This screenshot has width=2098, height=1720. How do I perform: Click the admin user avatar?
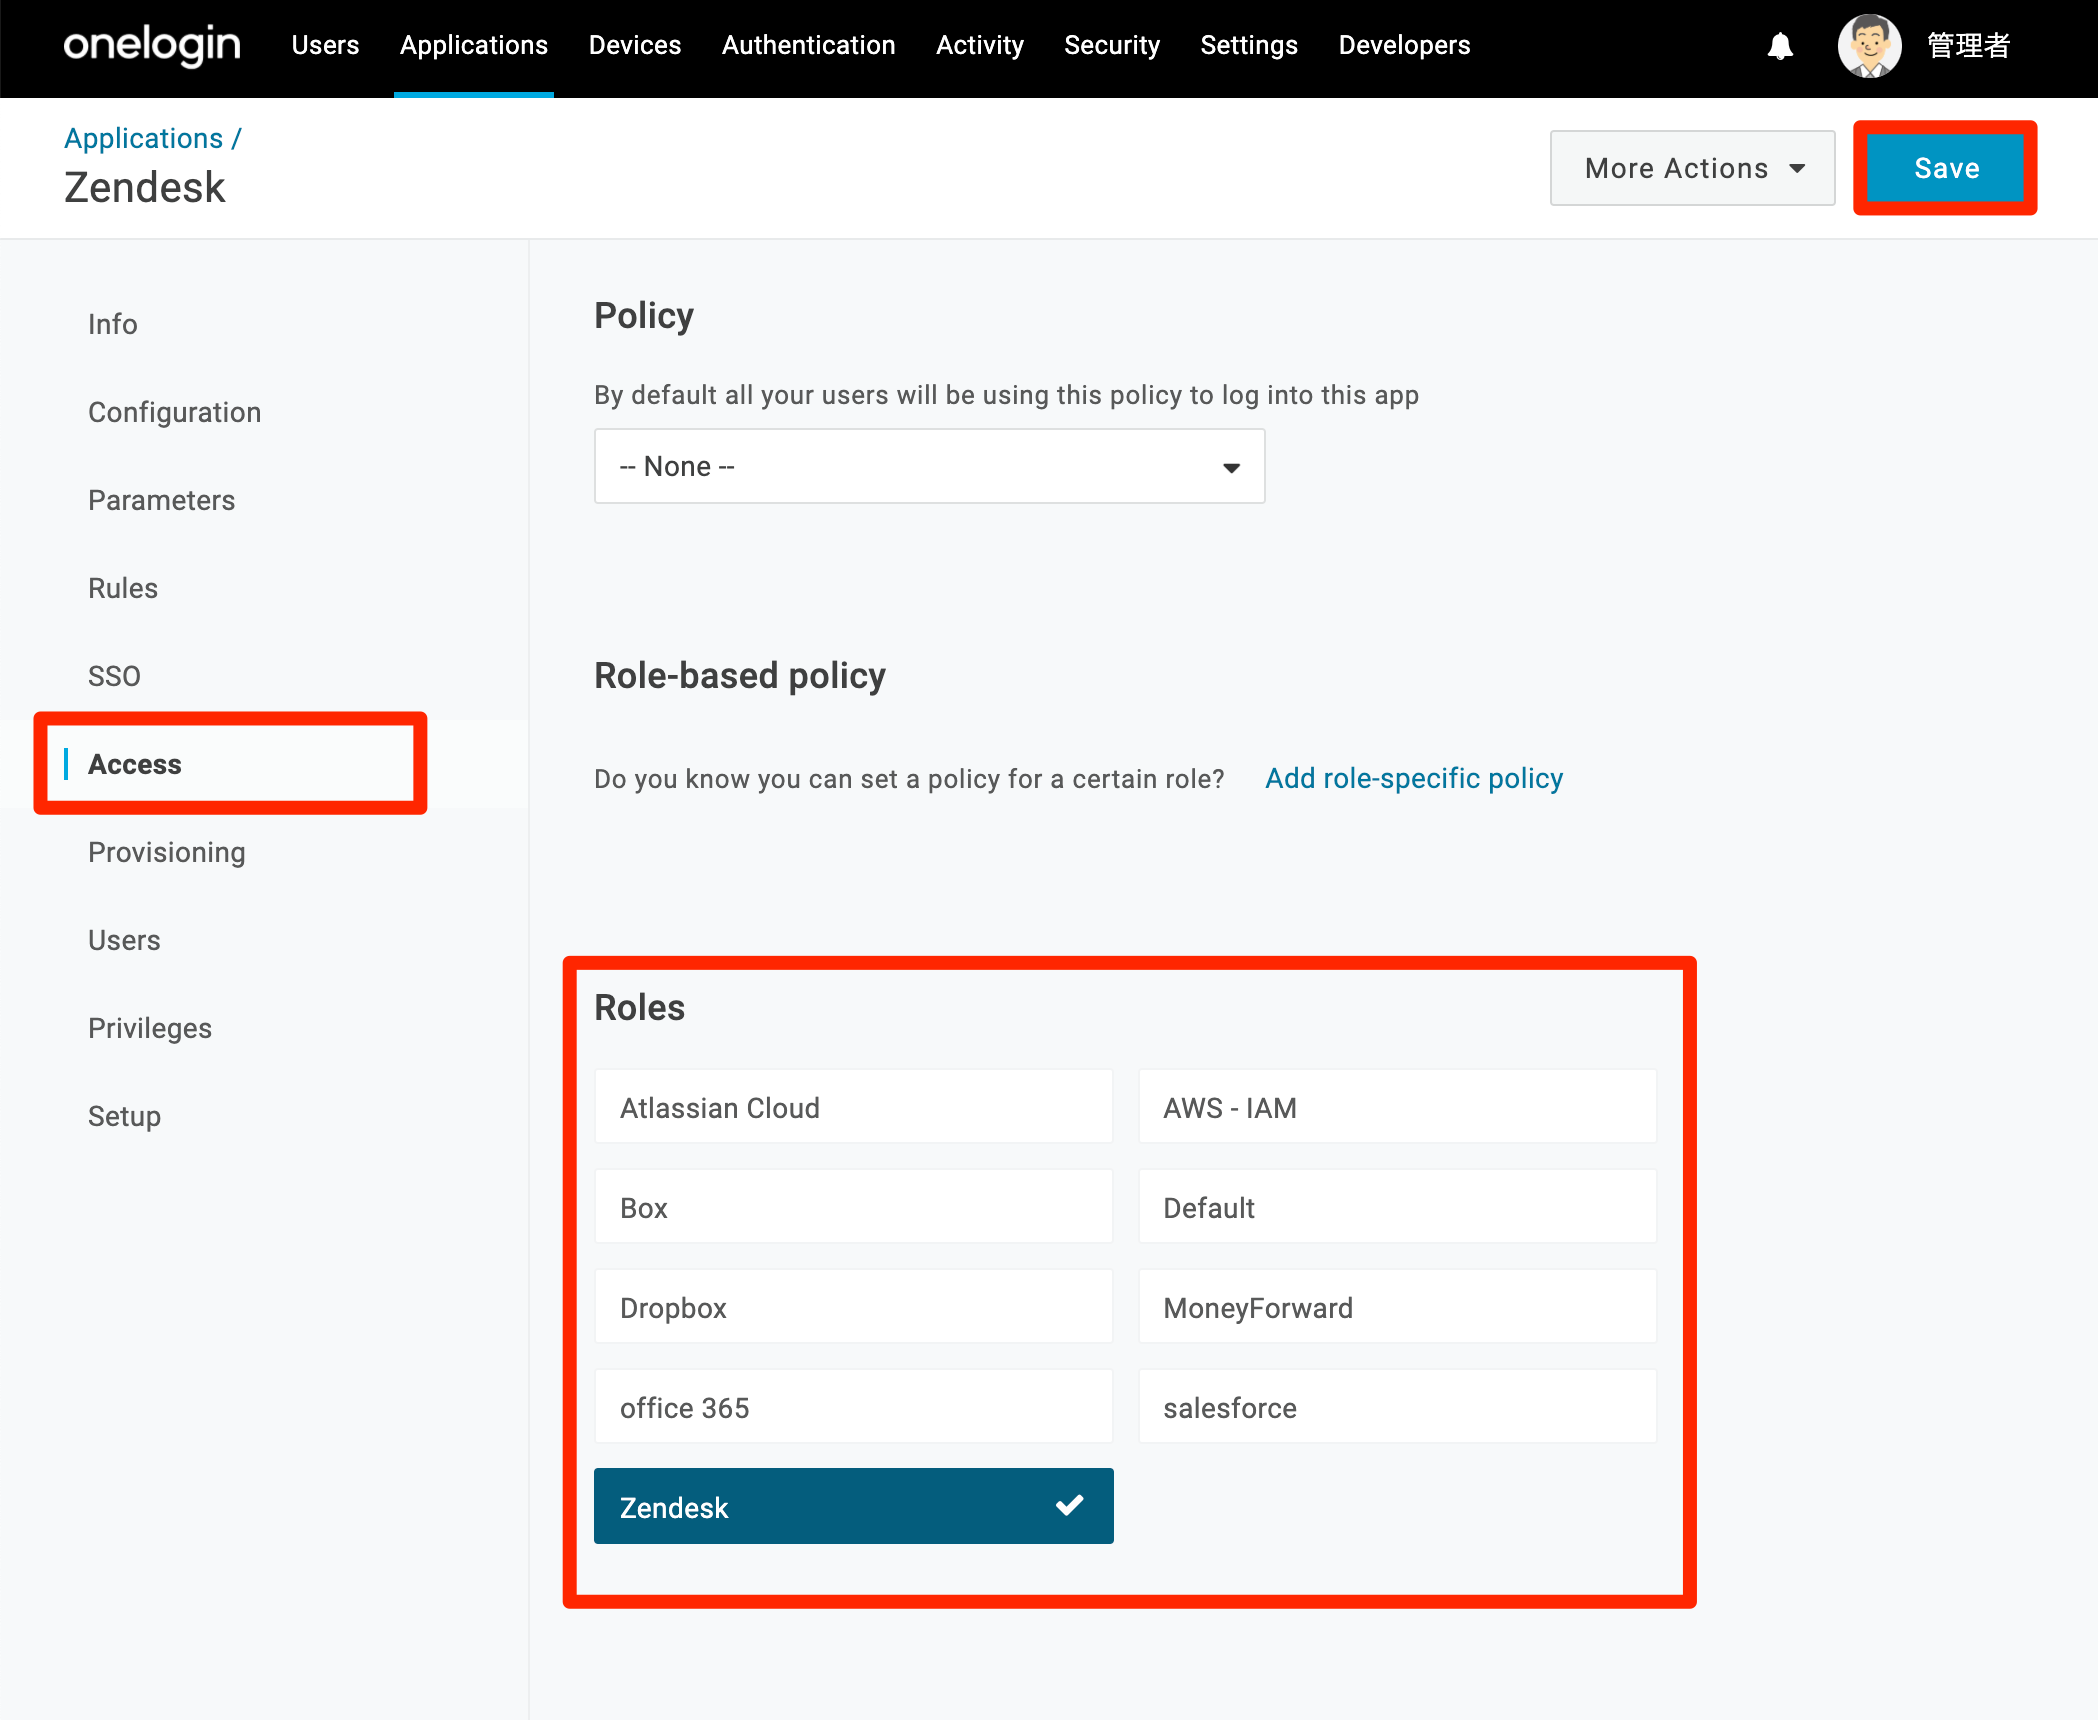click(1869, 46)
